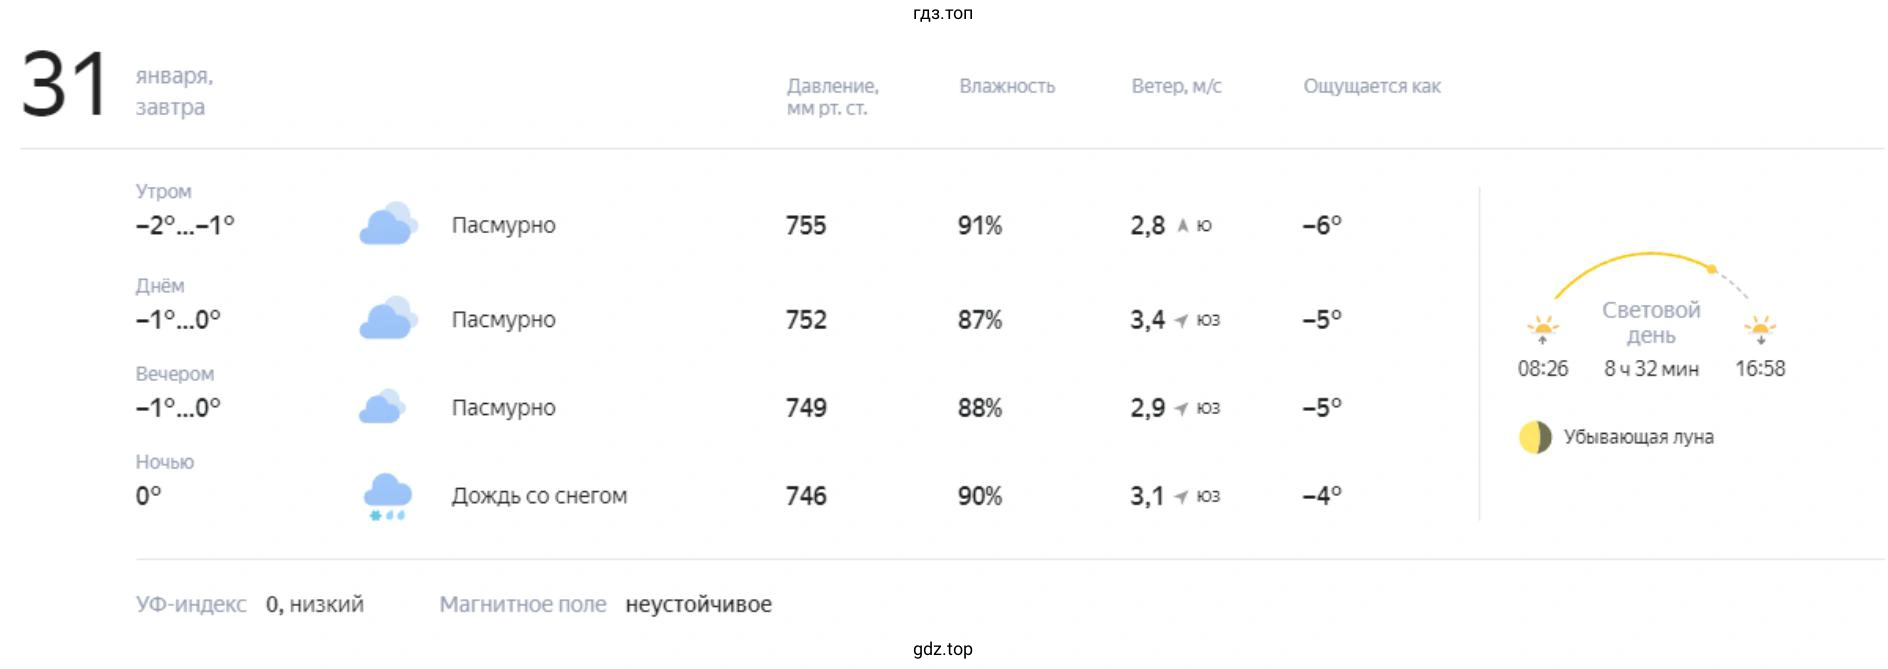Screen dimensions: 1888x669
Task: Click the Убывающая луна text
Action: pyautogui.click(x=1638, y=437)
